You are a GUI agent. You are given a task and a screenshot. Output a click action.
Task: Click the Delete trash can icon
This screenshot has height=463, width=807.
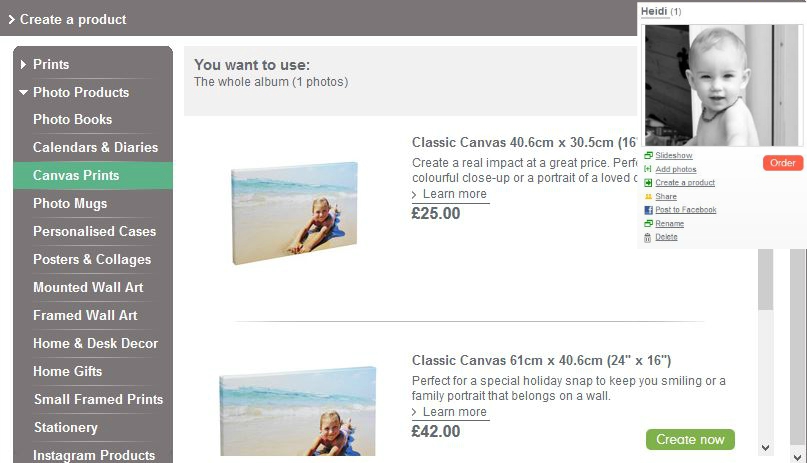648,237
